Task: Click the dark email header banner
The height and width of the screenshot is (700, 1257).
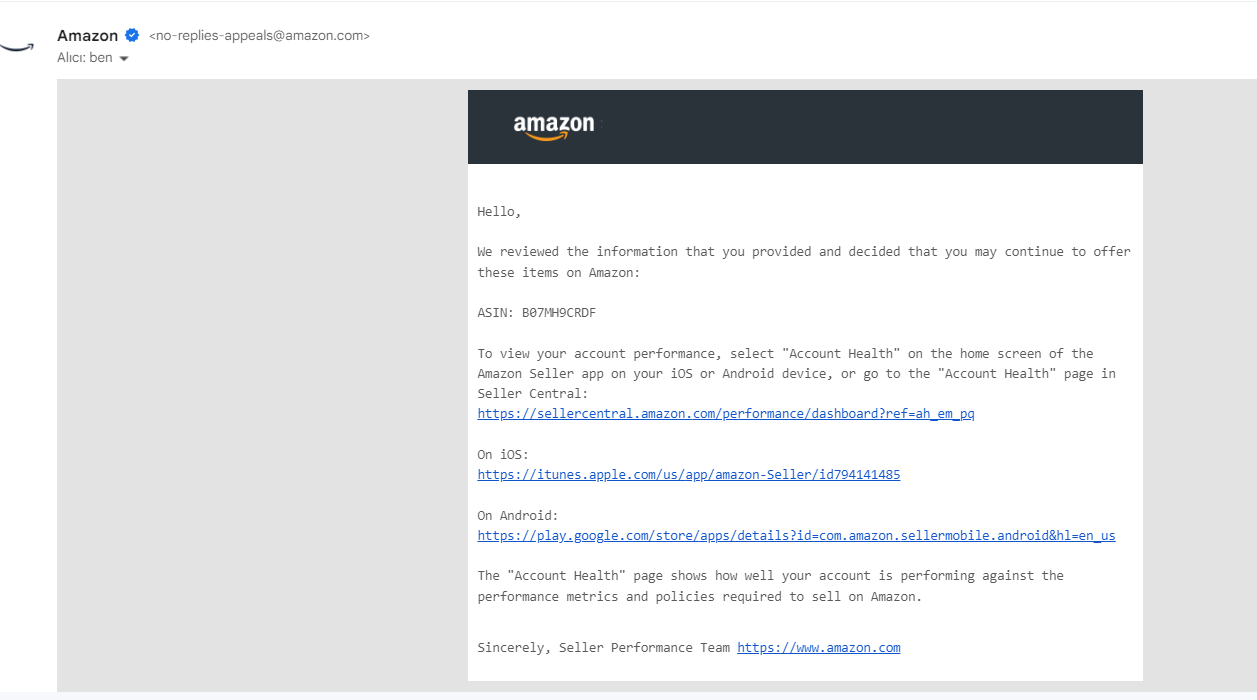Action: (805, 127)
